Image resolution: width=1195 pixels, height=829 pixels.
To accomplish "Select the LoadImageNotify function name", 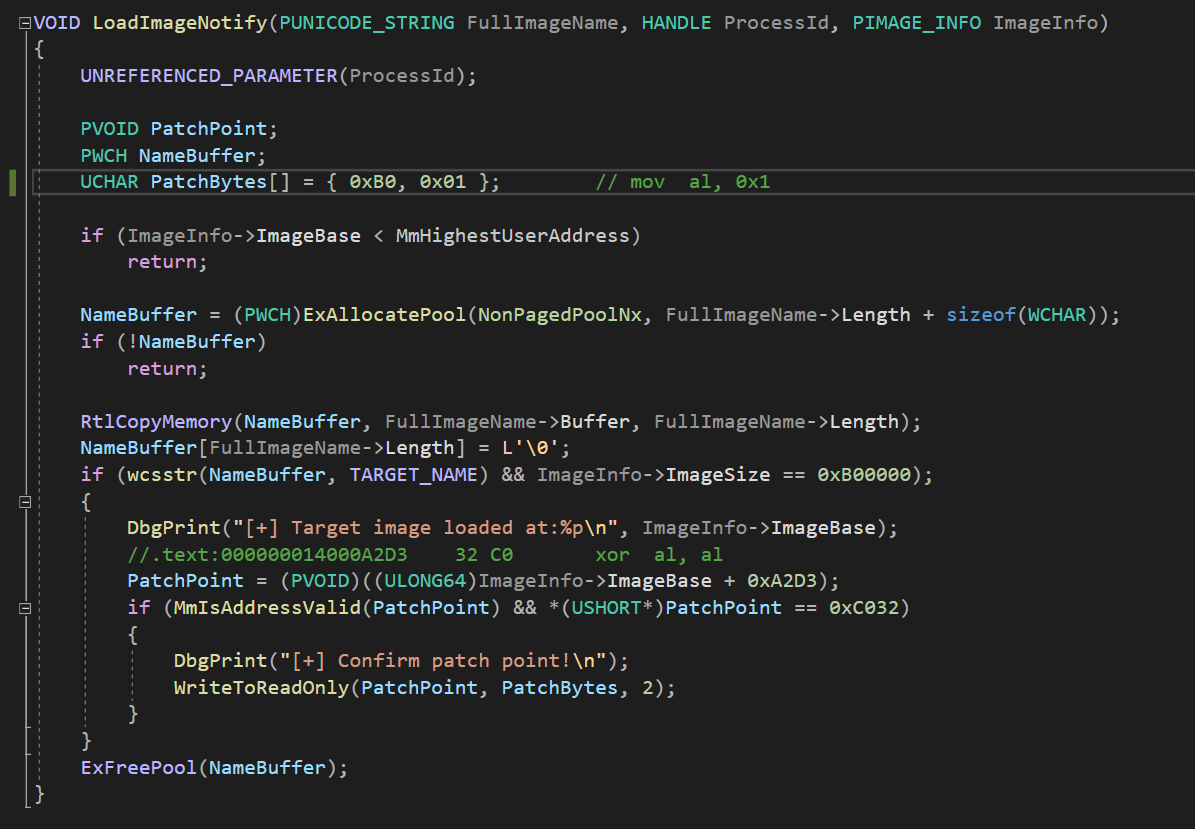I will pos(180,23).
